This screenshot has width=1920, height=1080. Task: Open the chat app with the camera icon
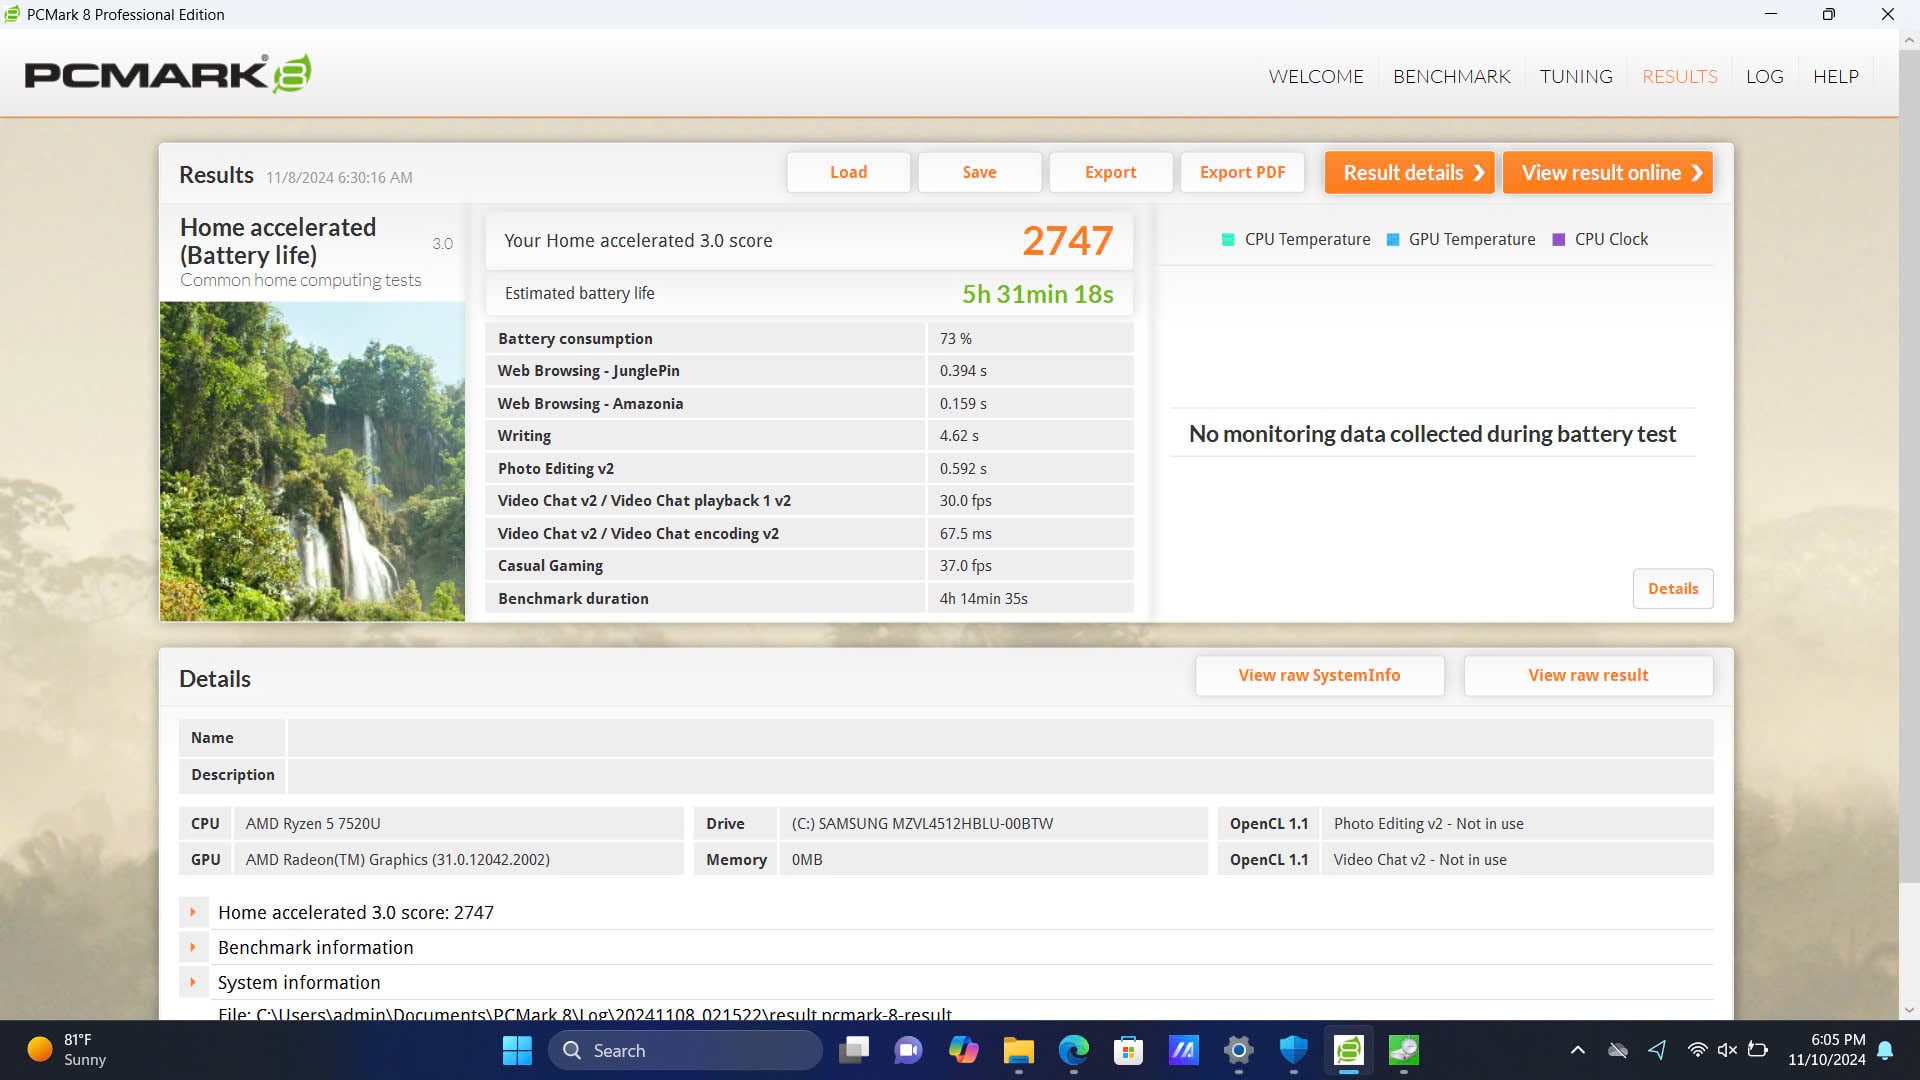tap(908, 1050)
